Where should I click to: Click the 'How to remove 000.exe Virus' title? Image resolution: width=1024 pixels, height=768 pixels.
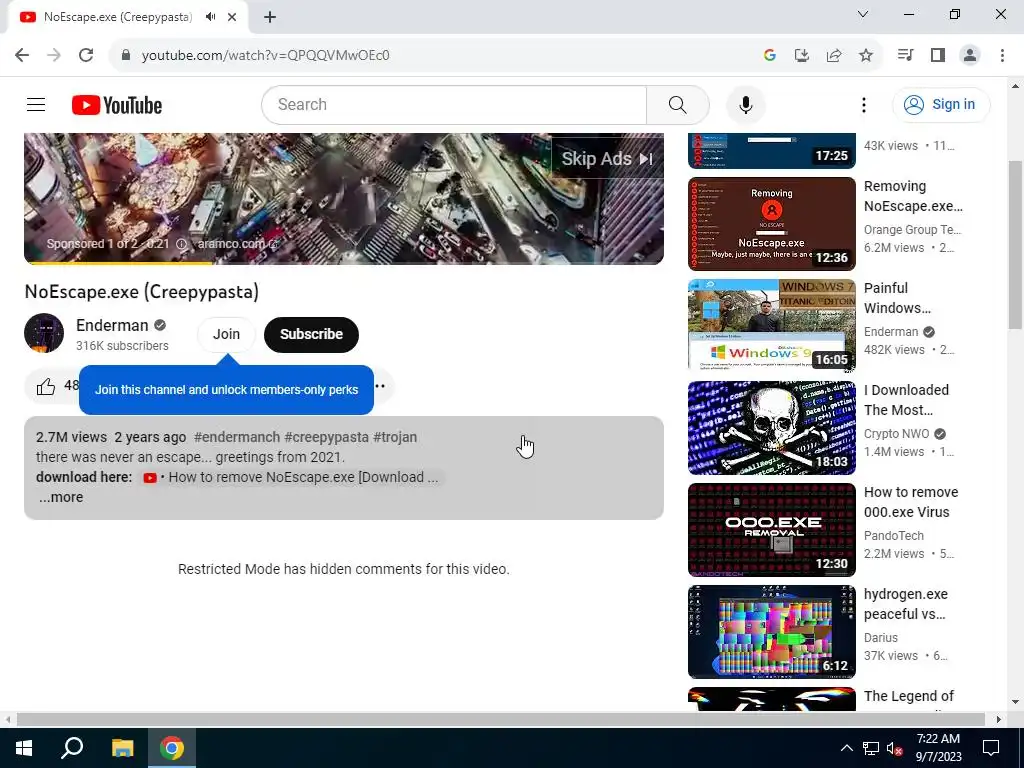pyautogui.click(x=910, y=502)
